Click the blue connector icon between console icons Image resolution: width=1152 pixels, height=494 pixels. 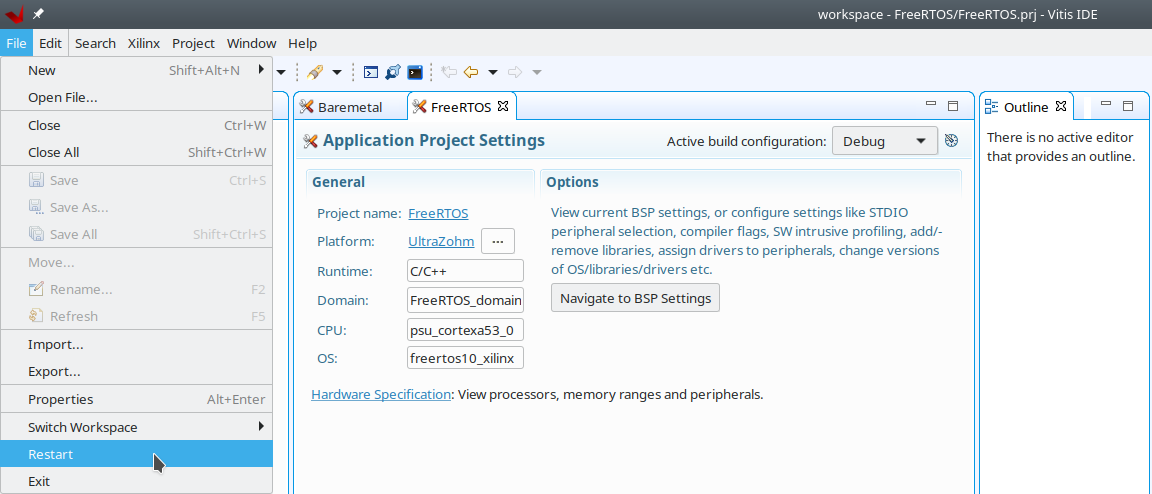[392, 72]
